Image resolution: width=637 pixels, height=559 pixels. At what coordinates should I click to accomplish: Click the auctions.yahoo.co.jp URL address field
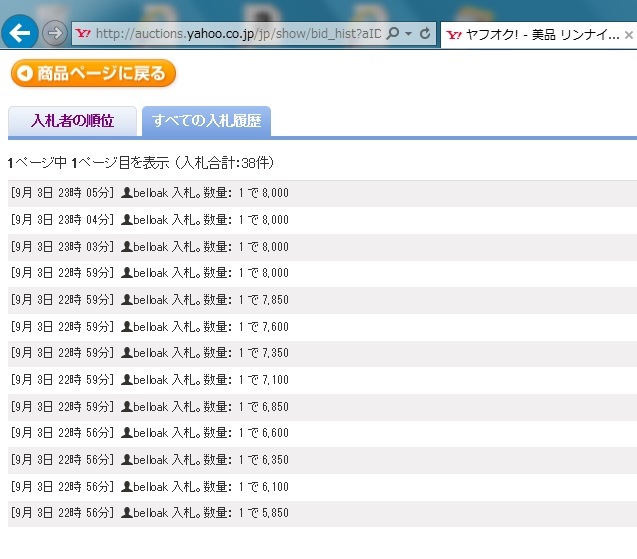coord(238,33)
